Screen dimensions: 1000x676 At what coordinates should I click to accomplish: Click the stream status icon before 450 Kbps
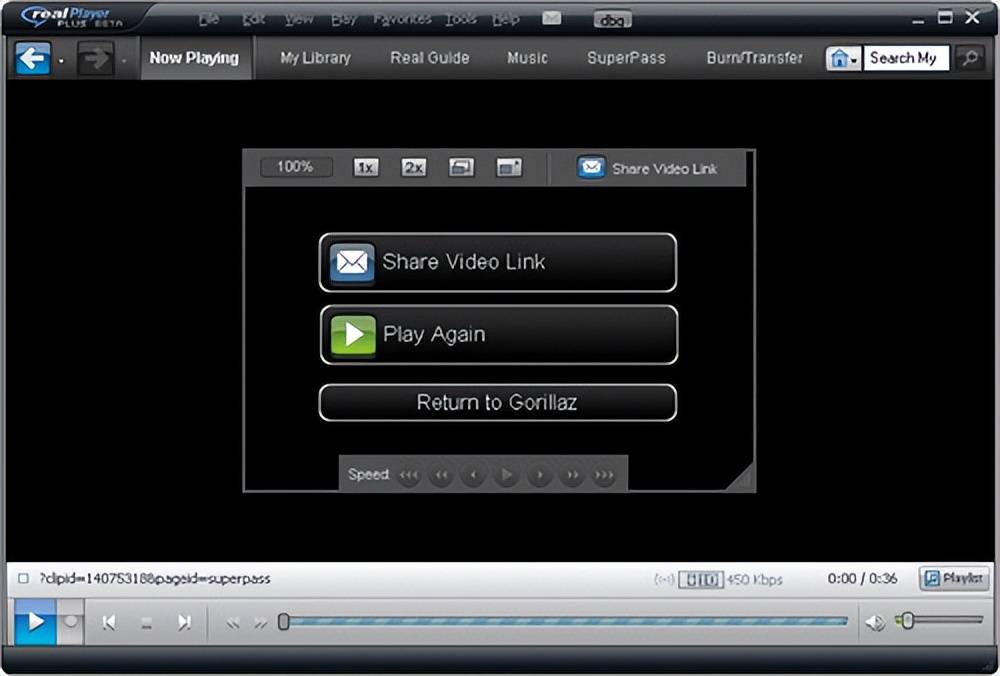tap(664, 580)
